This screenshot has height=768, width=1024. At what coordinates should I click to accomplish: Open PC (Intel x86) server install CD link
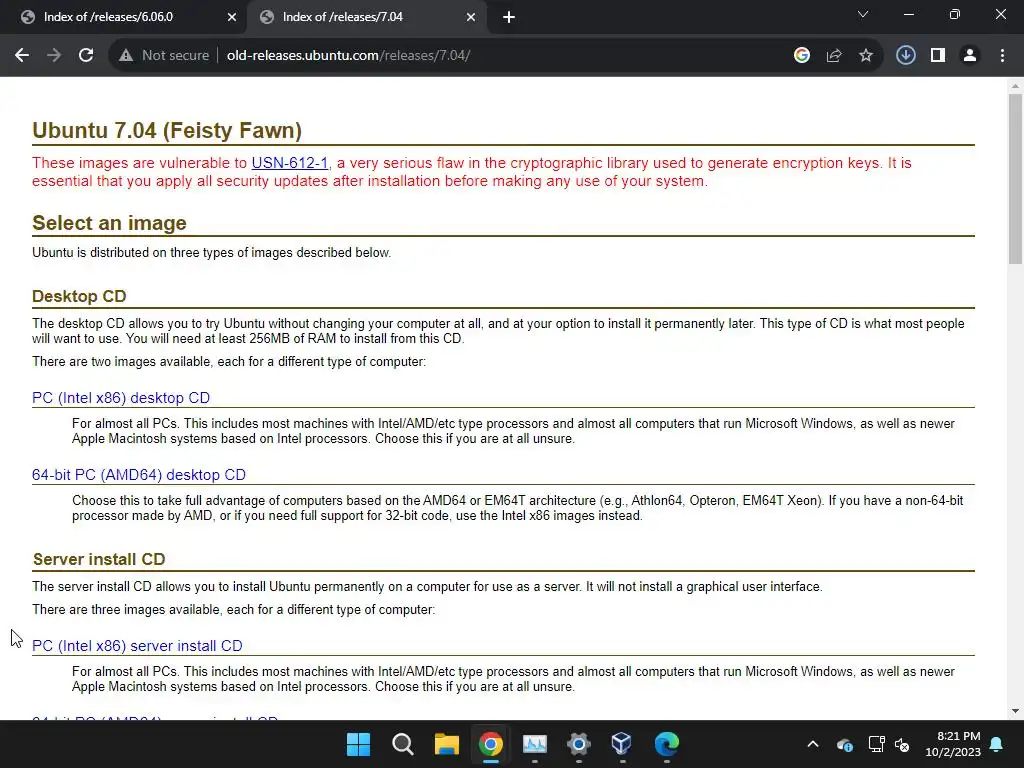pyautogui.click(x=137, y=646)
